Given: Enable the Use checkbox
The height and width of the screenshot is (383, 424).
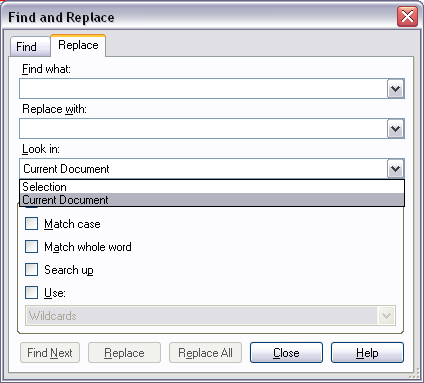Looking at the screenshot, I should 31,293.
